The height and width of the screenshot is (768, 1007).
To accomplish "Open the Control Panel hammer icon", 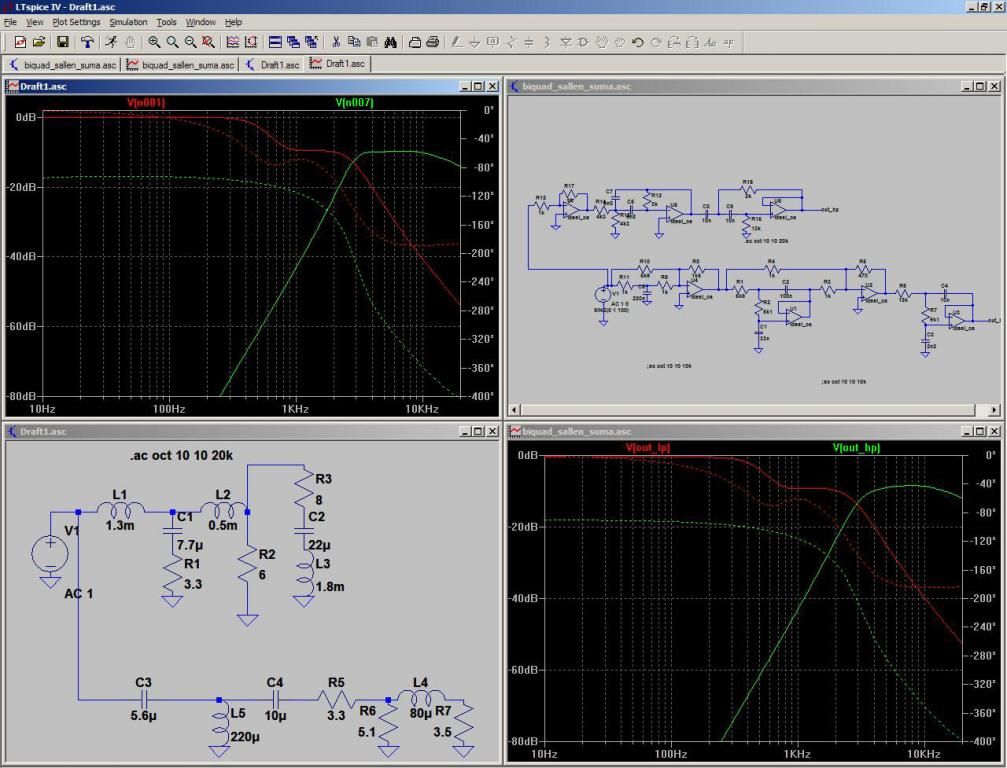I will click(x=87, y=42).
